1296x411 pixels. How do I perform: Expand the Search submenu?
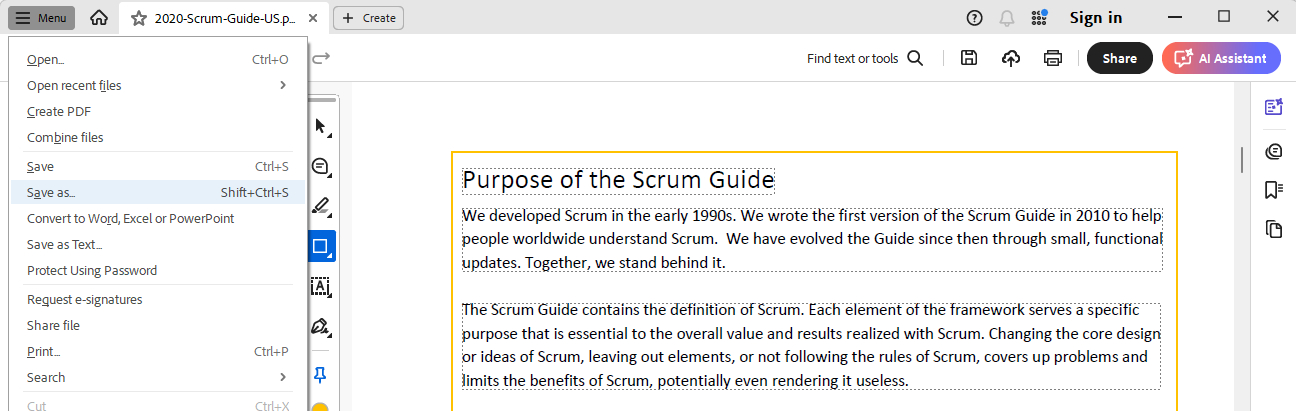click(x=283, y=378)
